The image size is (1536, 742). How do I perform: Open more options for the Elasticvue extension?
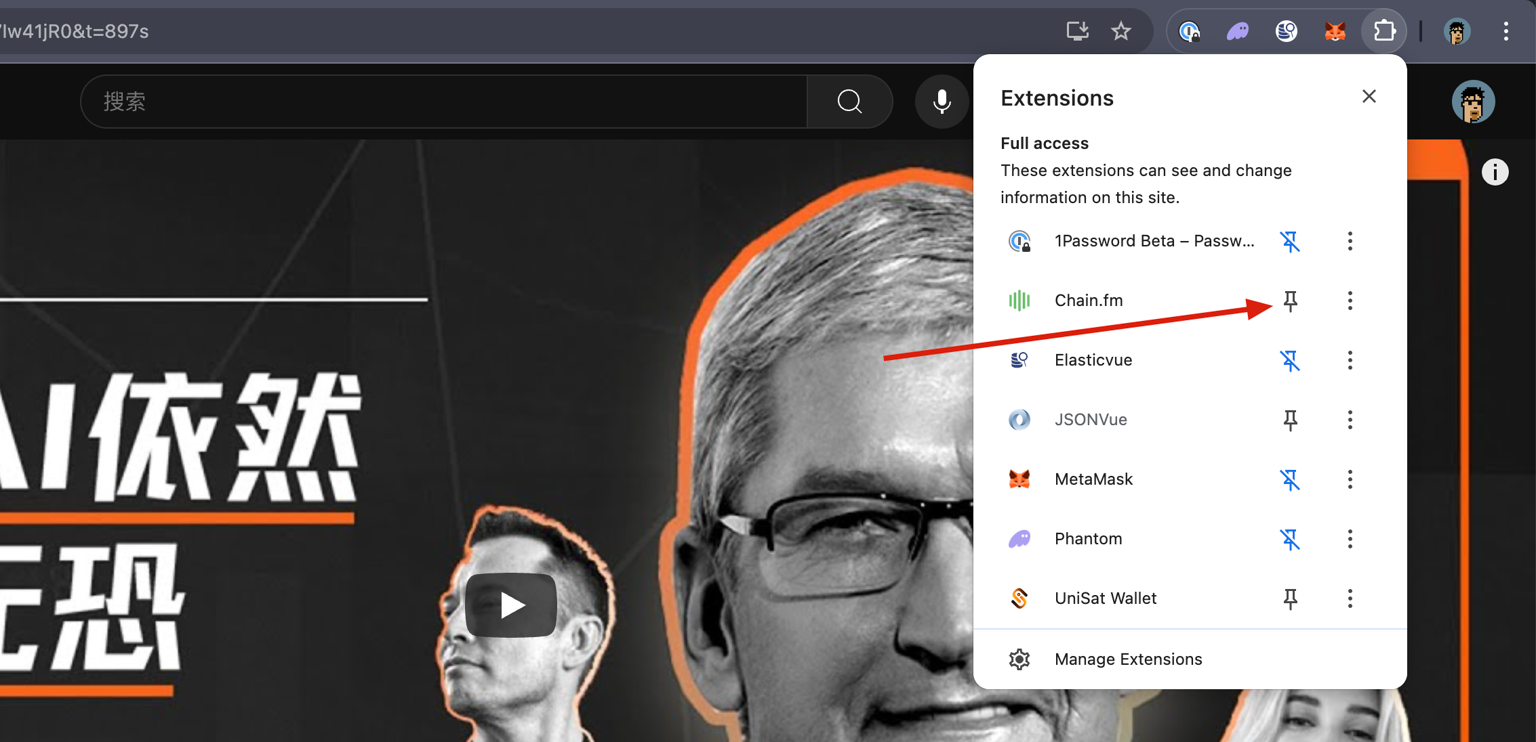(x=1349, y=360)
